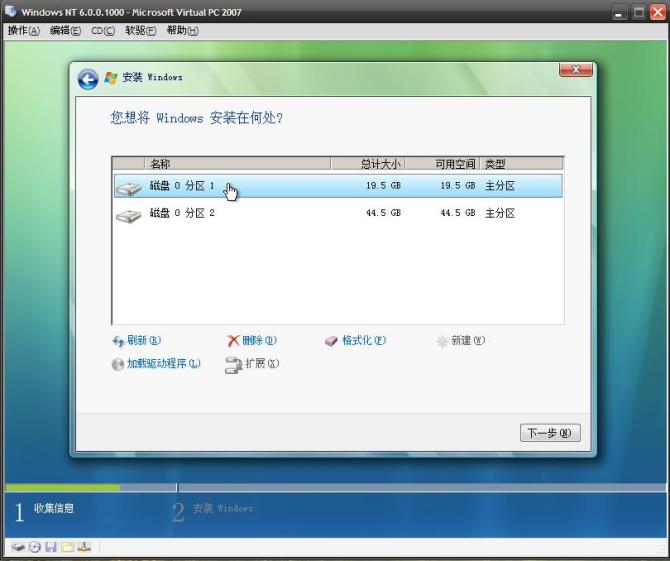Click the step 2 安装 Windows label
This screenshot has width=670, height=561.
(223, 508)
